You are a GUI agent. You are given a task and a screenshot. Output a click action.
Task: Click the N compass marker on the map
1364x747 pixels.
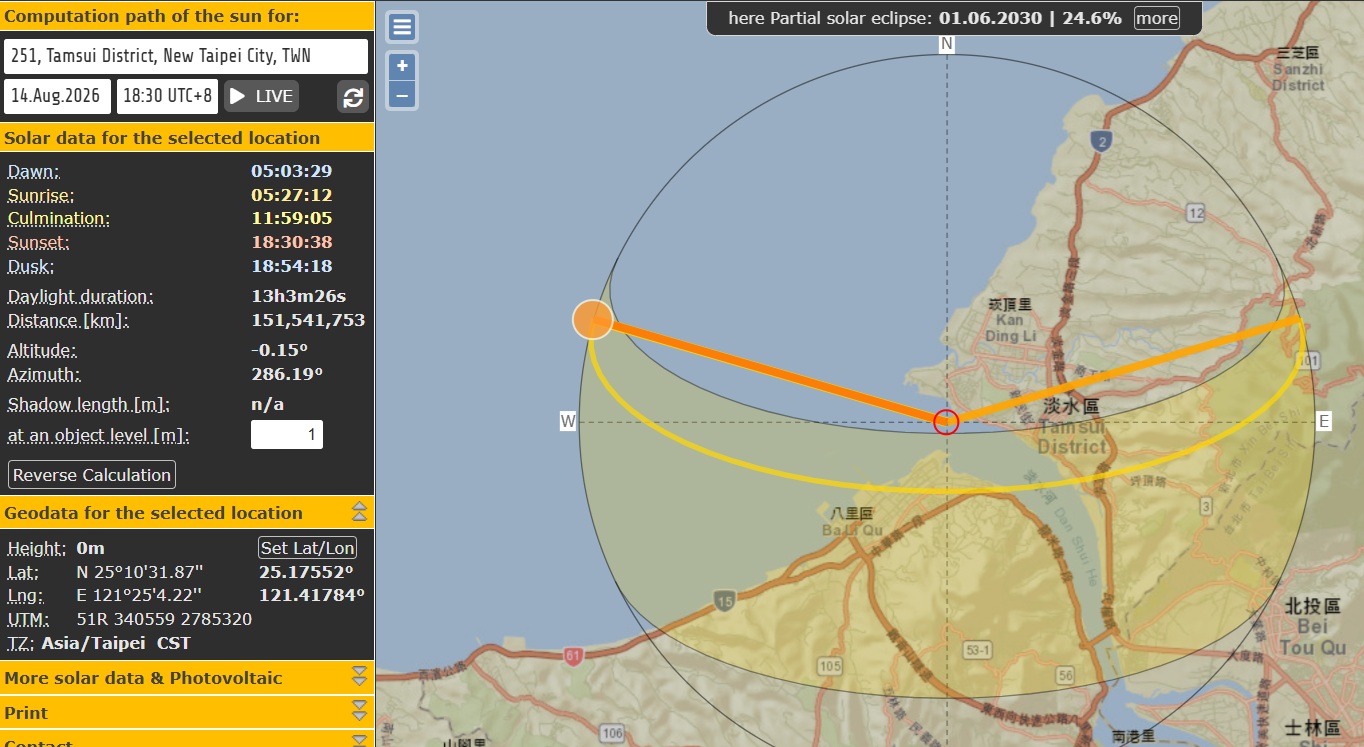pos(947,44)
